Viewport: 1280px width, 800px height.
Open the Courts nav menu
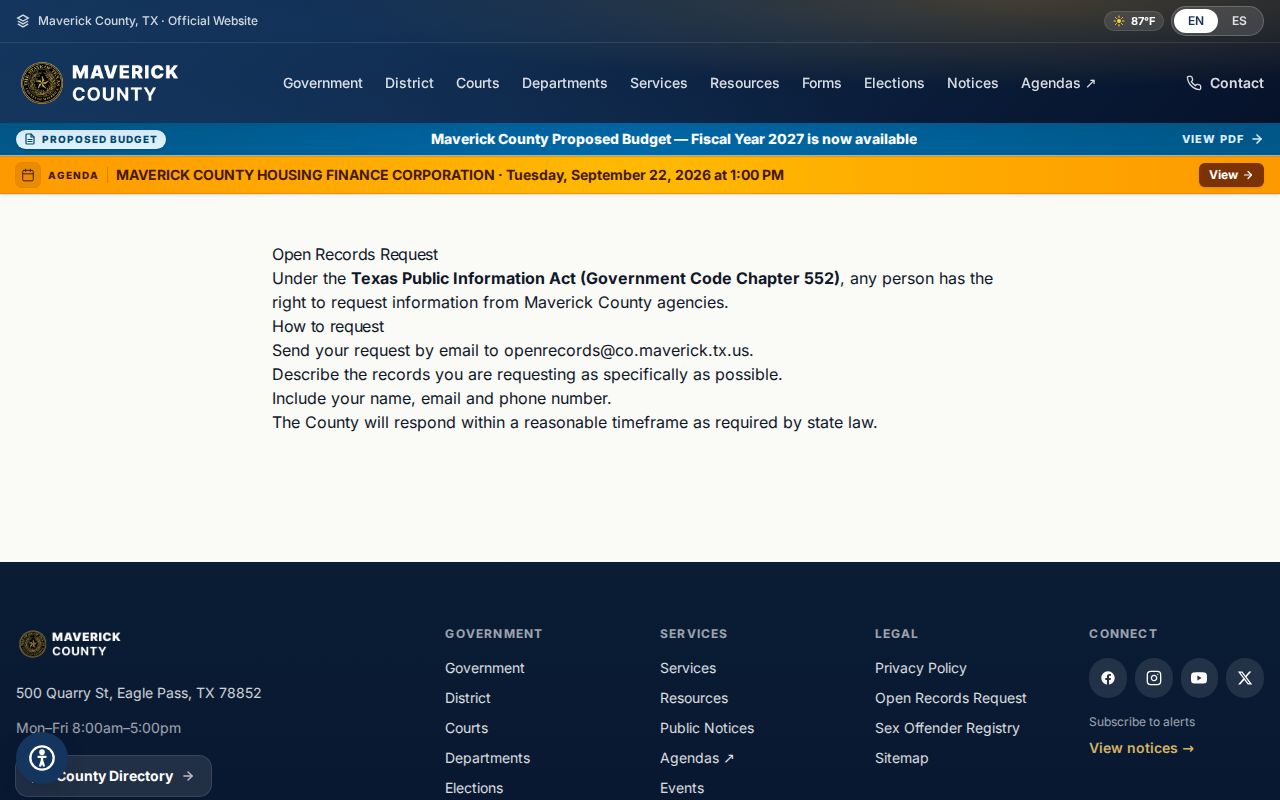(x=478, y=83)
